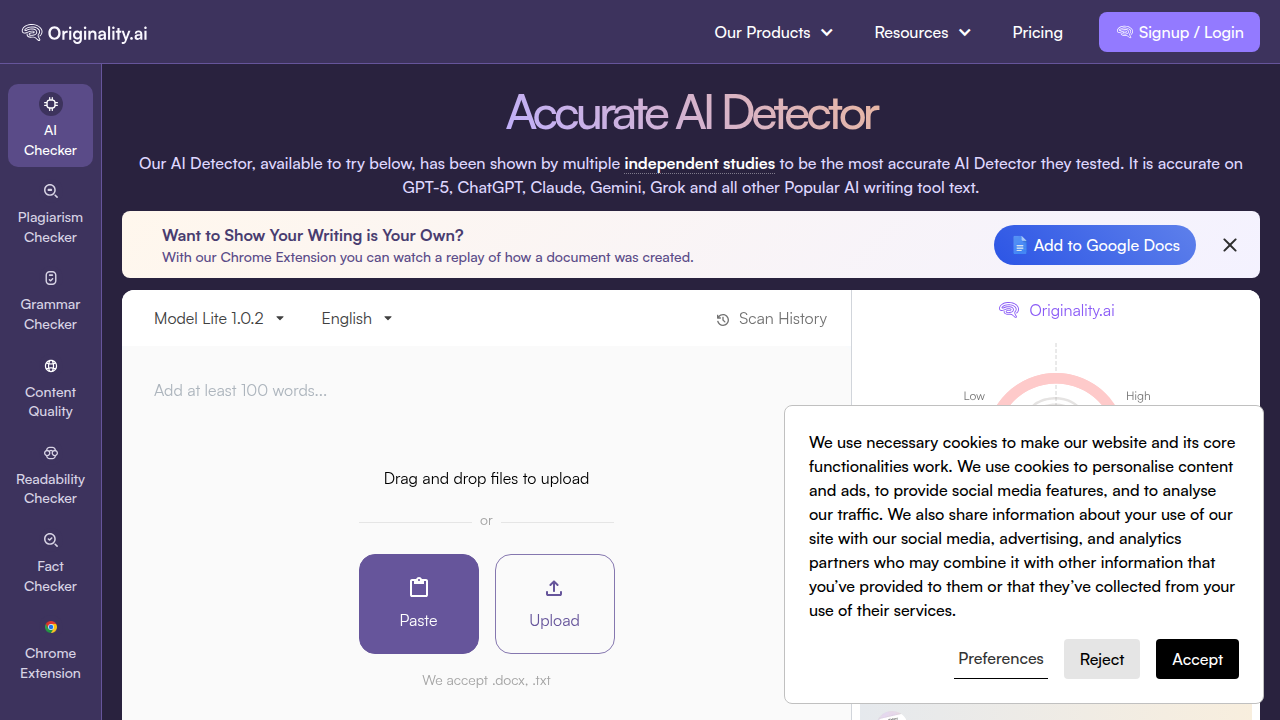Click Add to Google Docs button
This screenshot has height=720, width=1280.
click(1095, 245)
